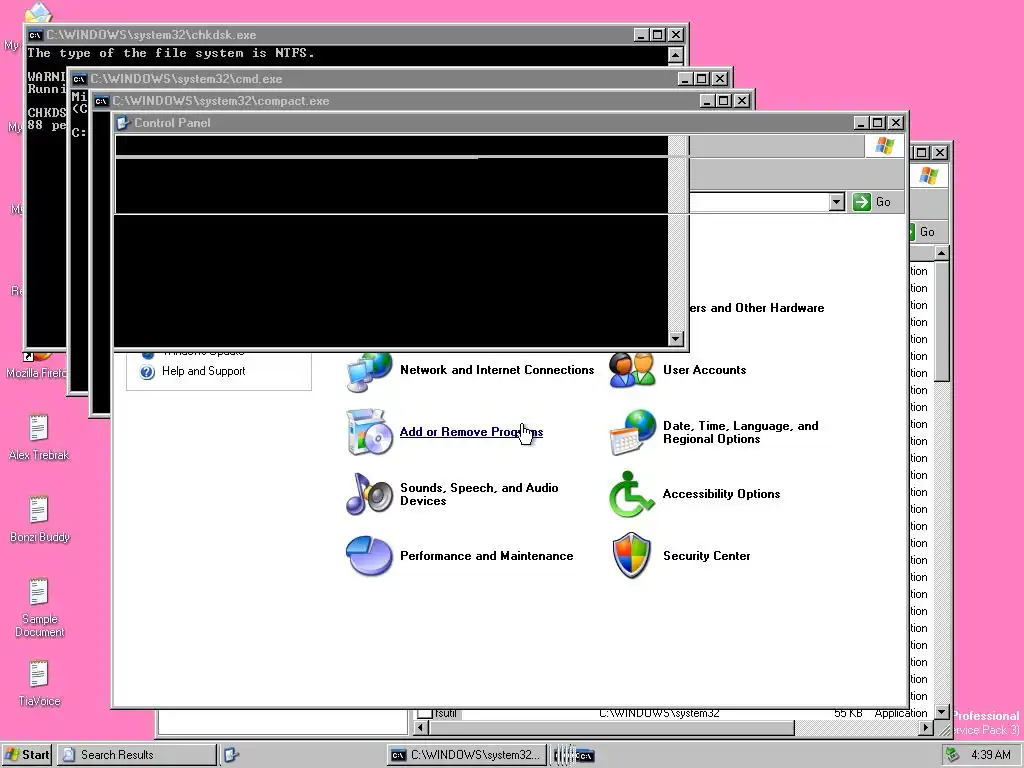Click the Network and Internet Connections icon
1024x768 pixels.
click(x=369, y=372)
